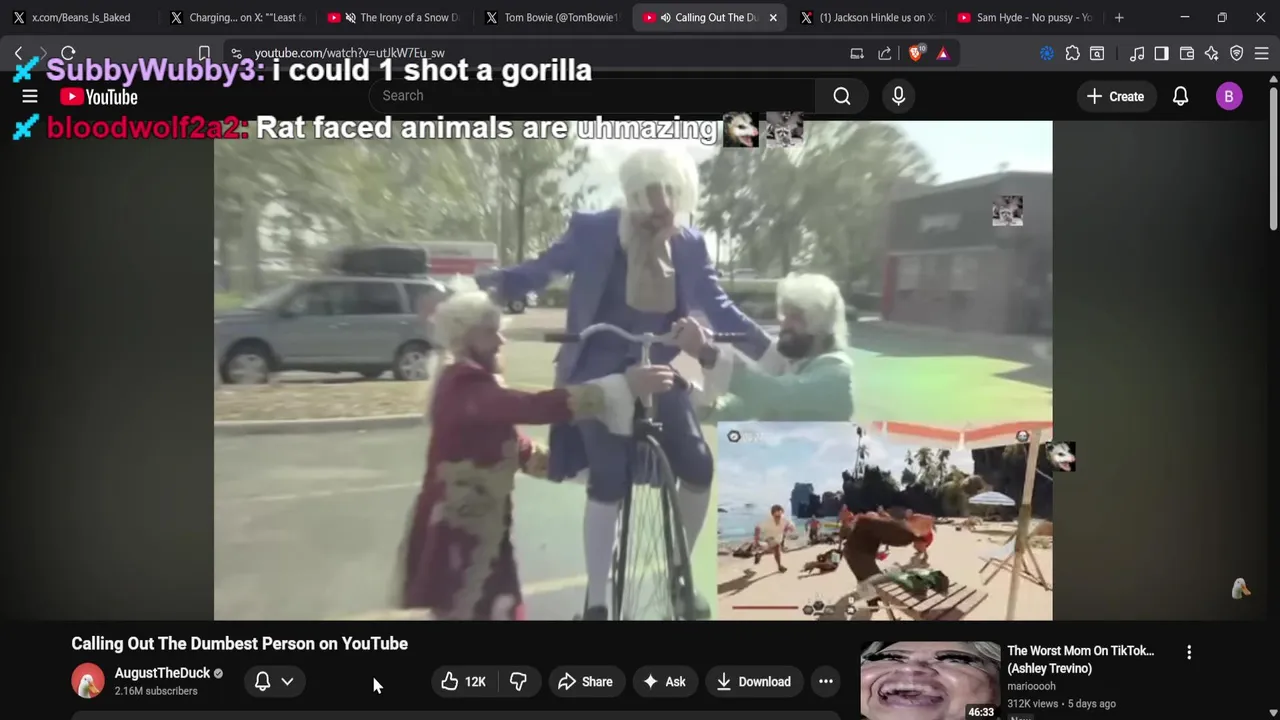Screen dimensions: 1280x720
Task: Switch to the Jackson Hinkle tab
Action: coord(868,18)
